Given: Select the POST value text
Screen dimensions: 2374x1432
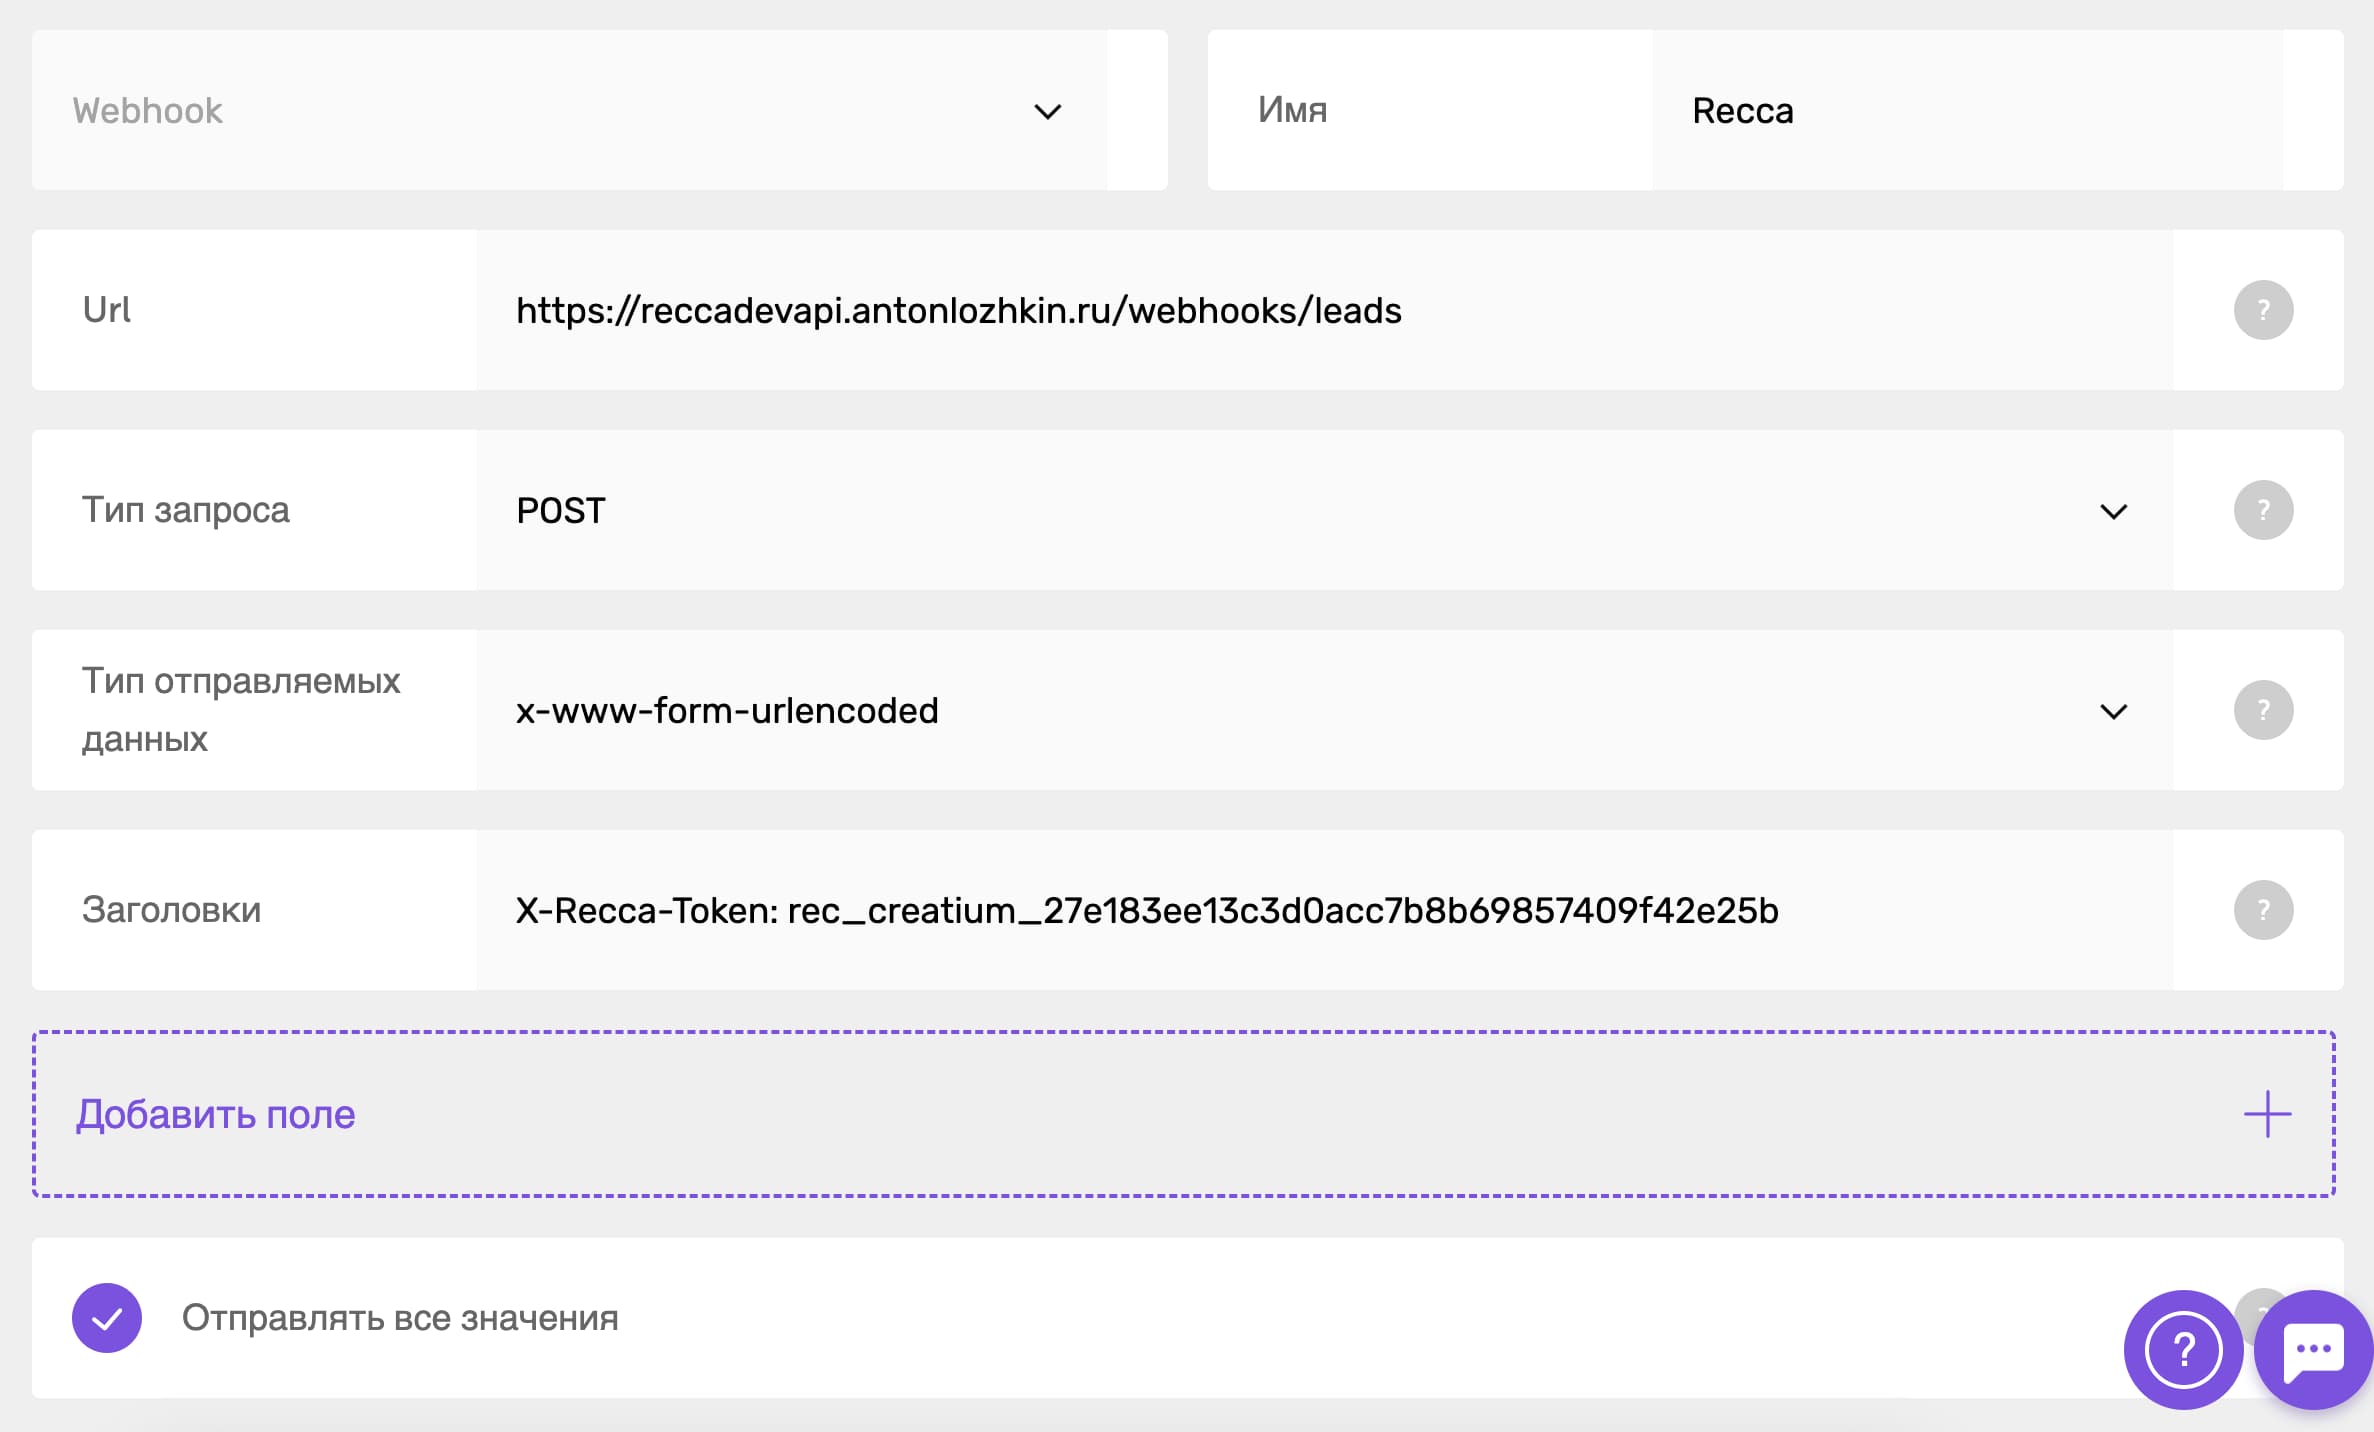Looking at the screenshot, I should pyautogui.click(x=559, y=510).
